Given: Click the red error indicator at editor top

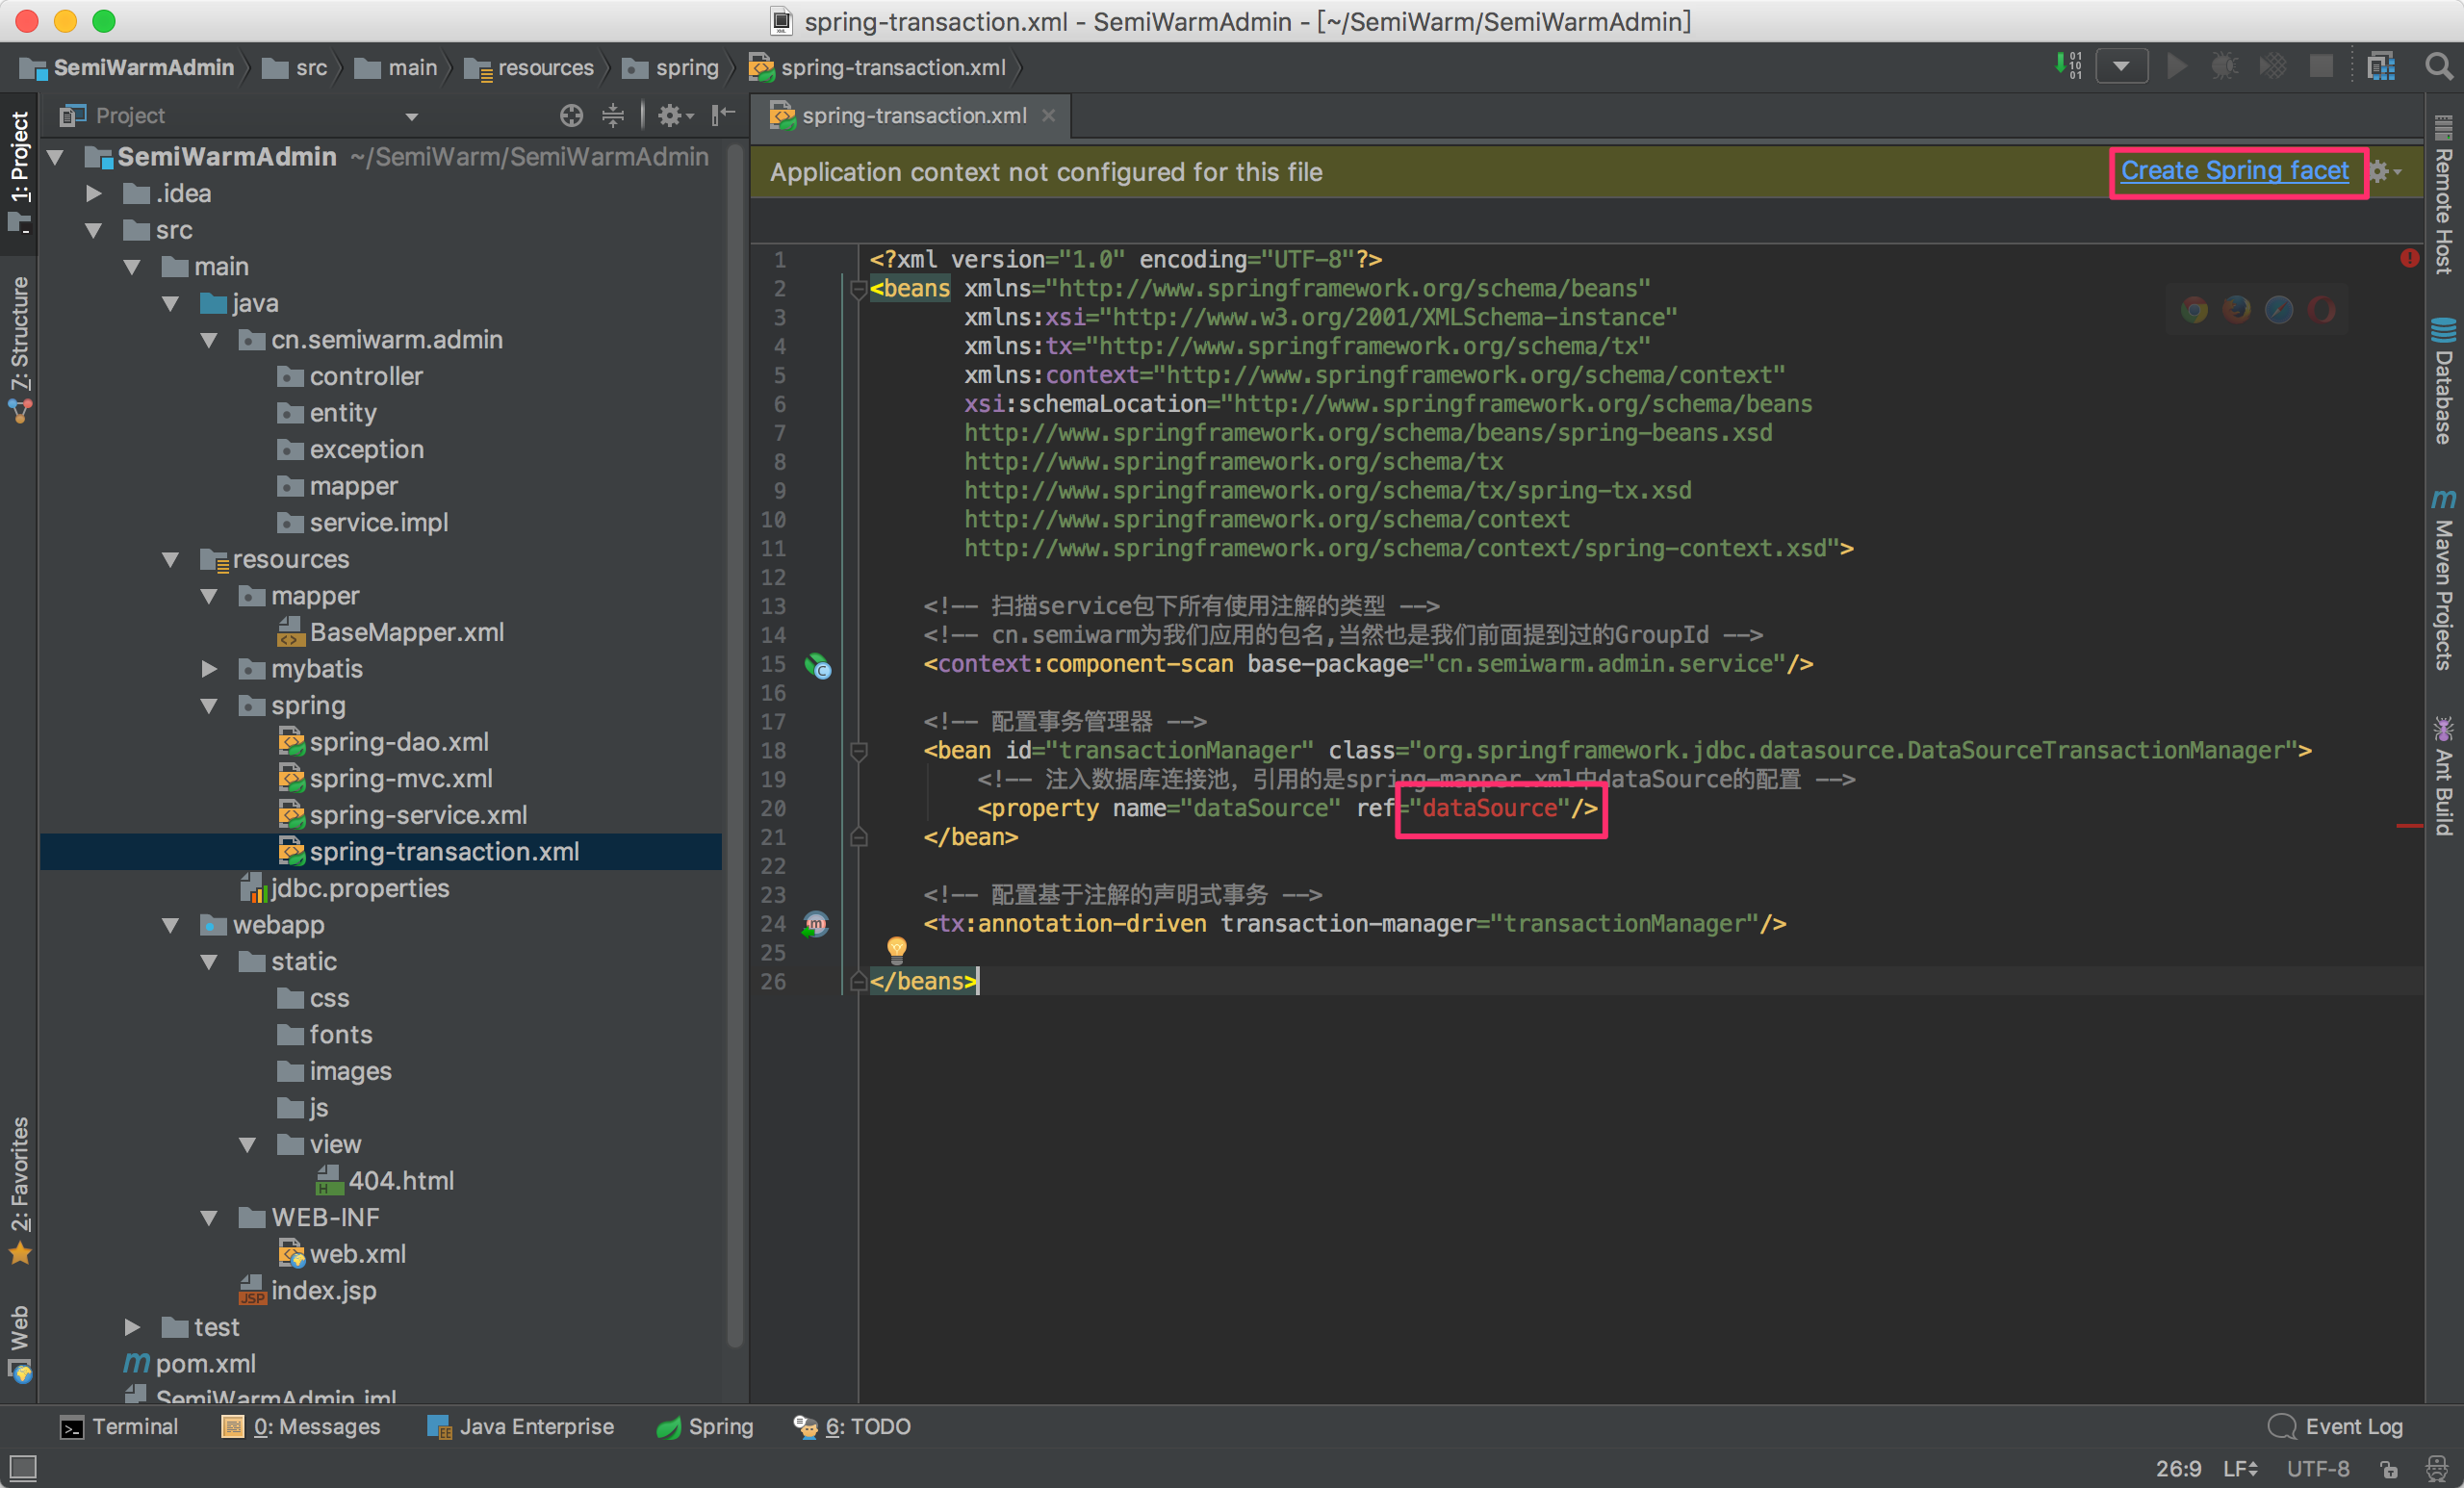Looking at the screenshot, I should (2409, 259).
